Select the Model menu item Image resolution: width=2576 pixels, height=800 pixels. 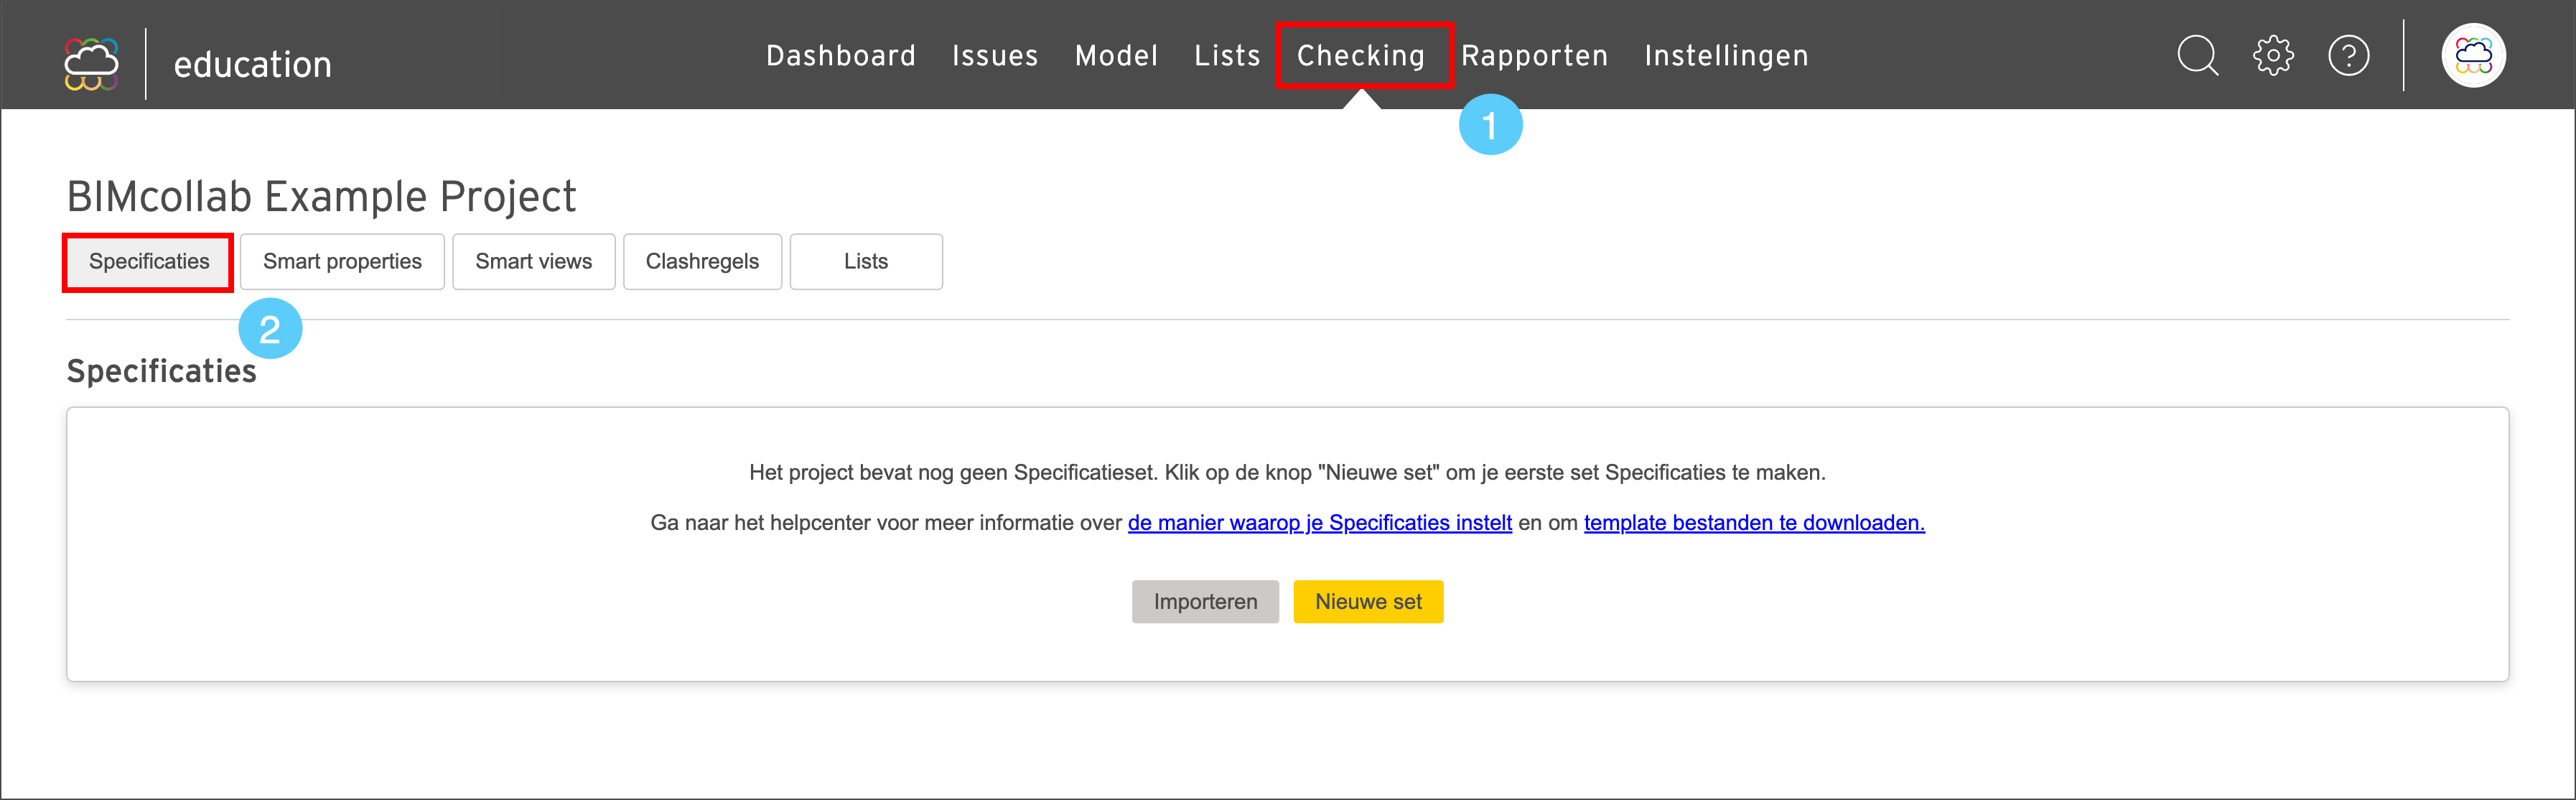[1116, 55]
